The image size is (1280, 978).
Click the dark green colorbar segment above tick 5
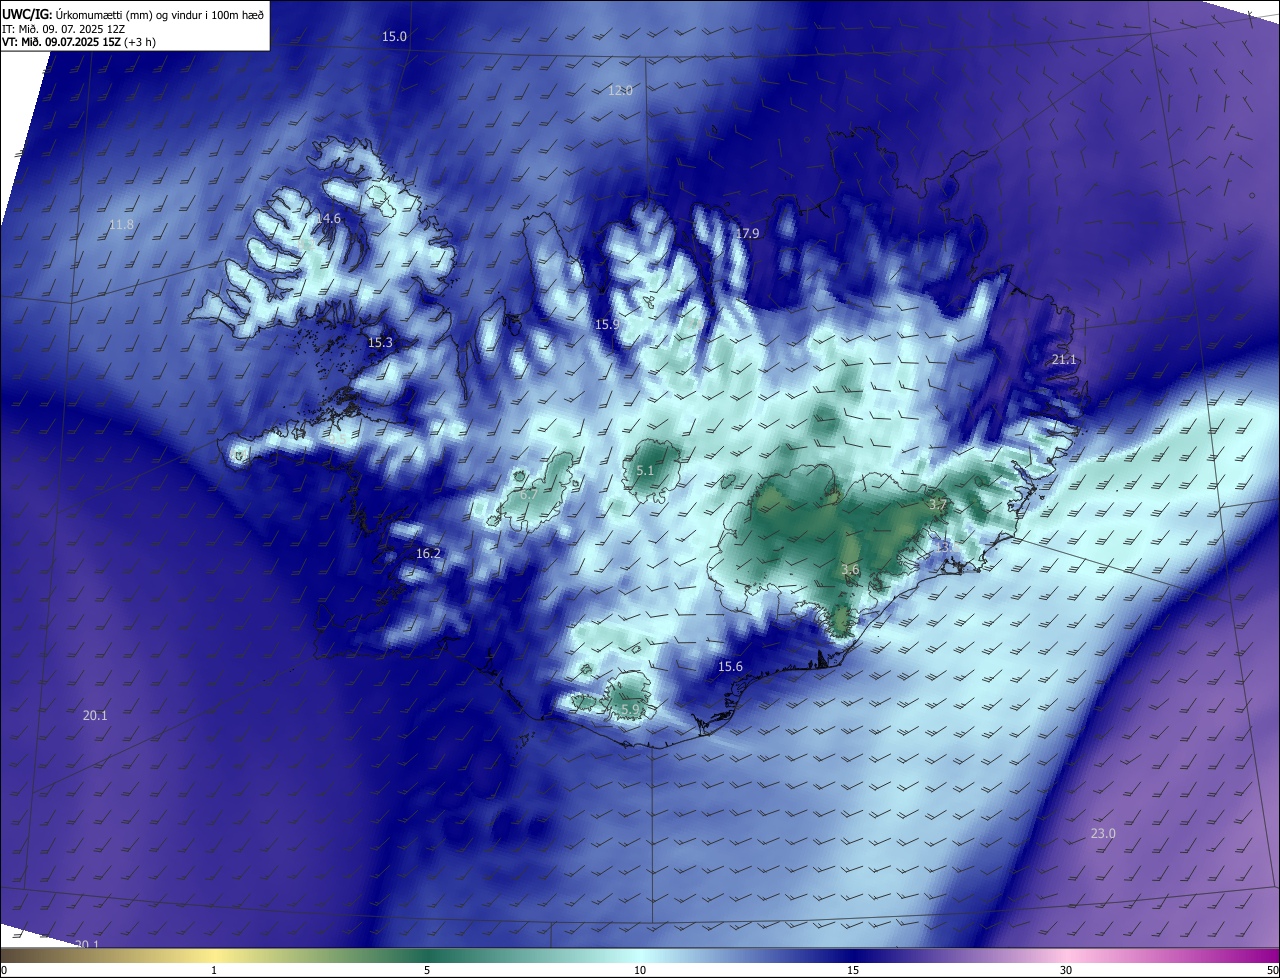427,955
